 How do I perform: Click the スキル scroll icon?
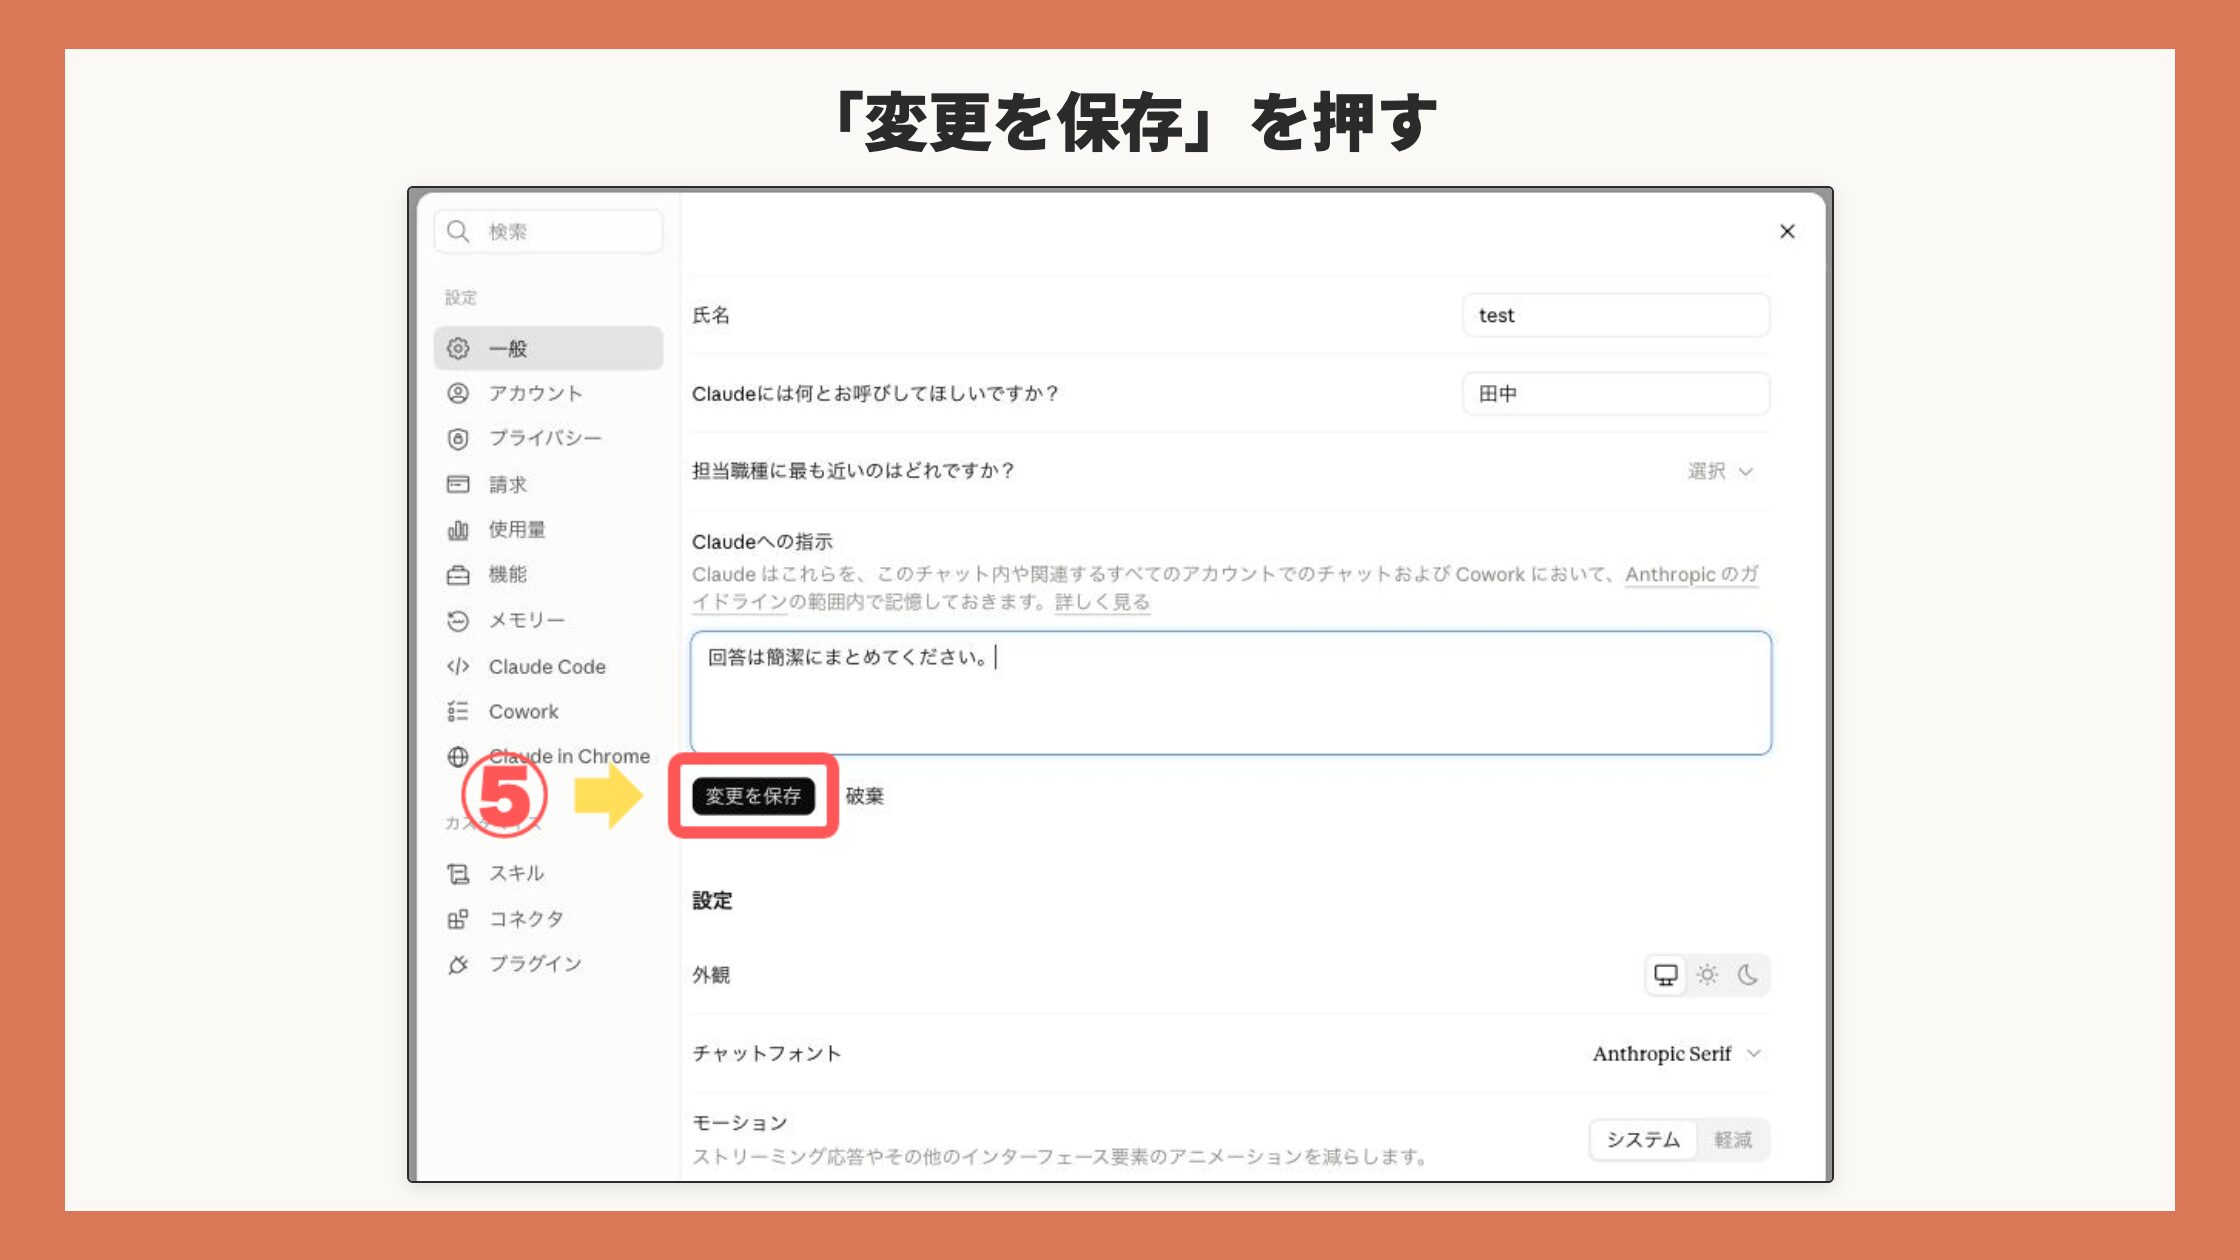coord(458,874)
